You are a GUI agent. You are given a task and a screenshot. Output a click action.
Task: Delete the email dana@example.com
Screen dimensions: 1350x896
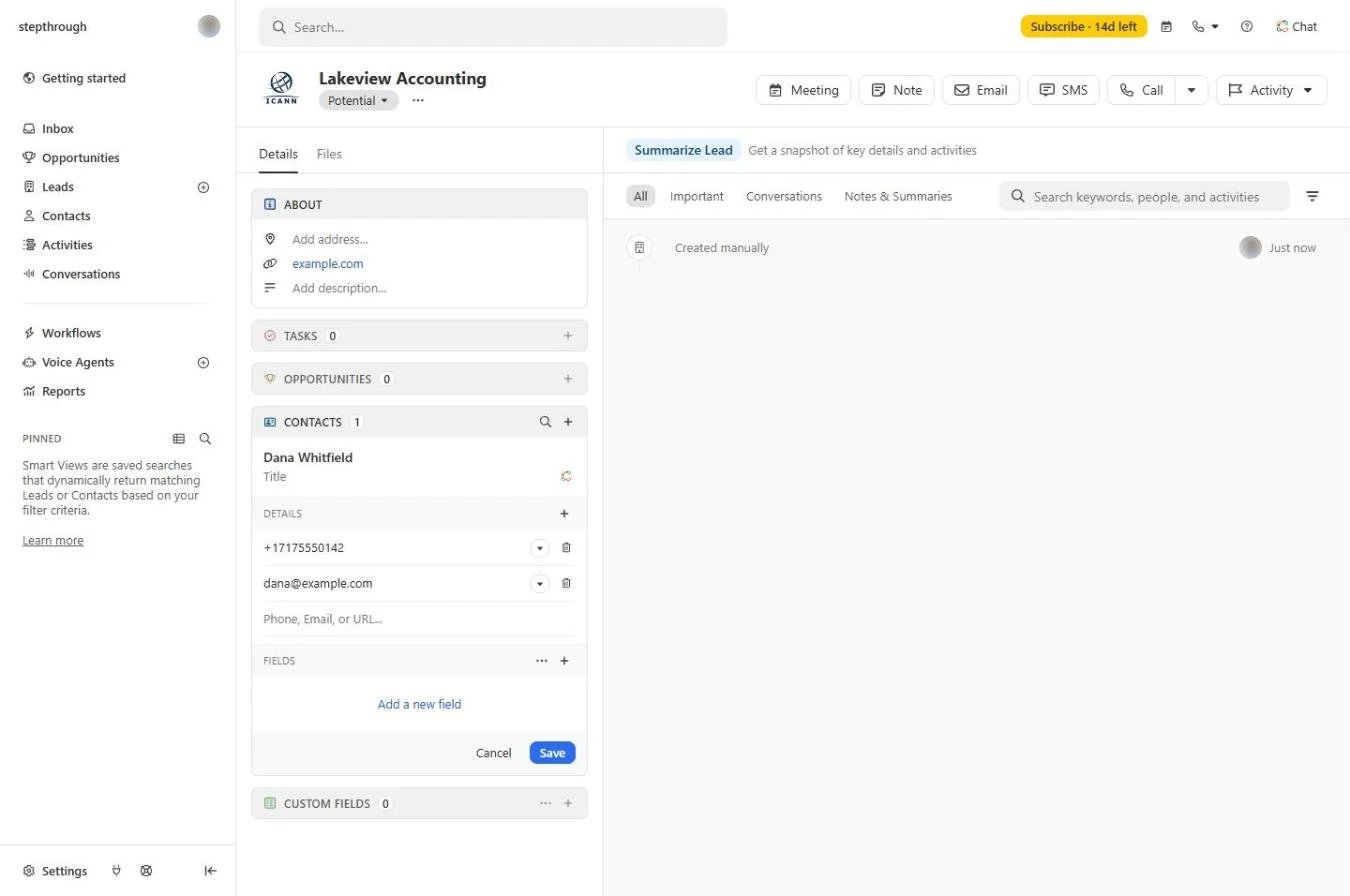[566, 584]
